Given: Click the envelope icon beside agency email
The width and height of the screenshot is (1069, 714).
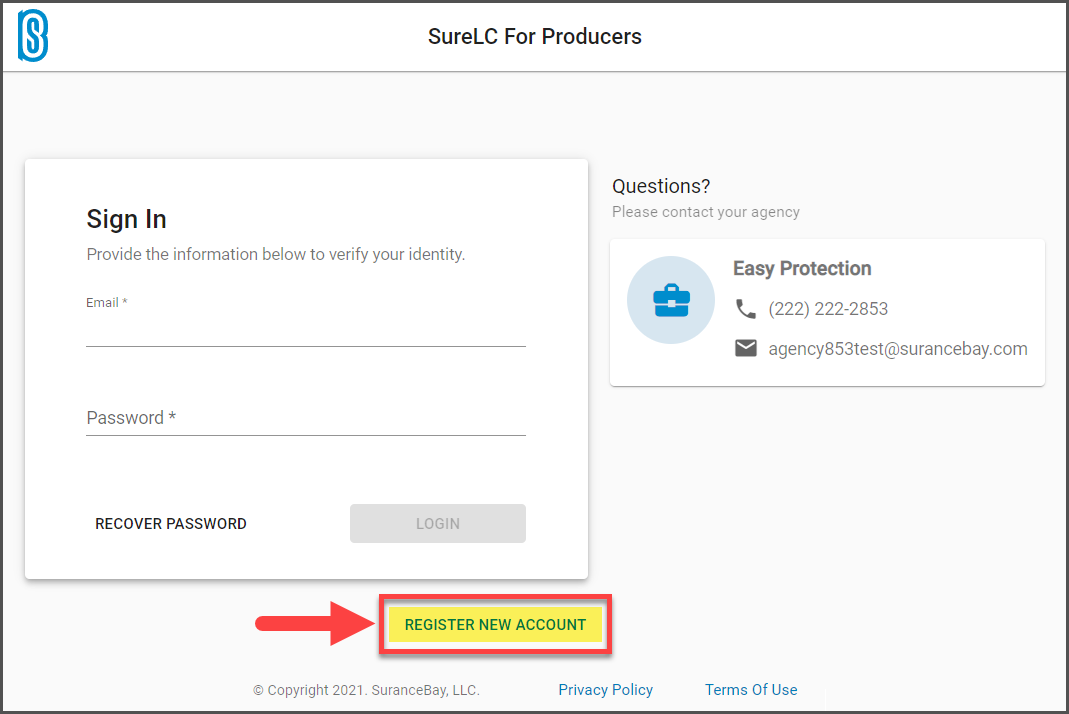Looking at the screenshot, I should coord(746,348).
